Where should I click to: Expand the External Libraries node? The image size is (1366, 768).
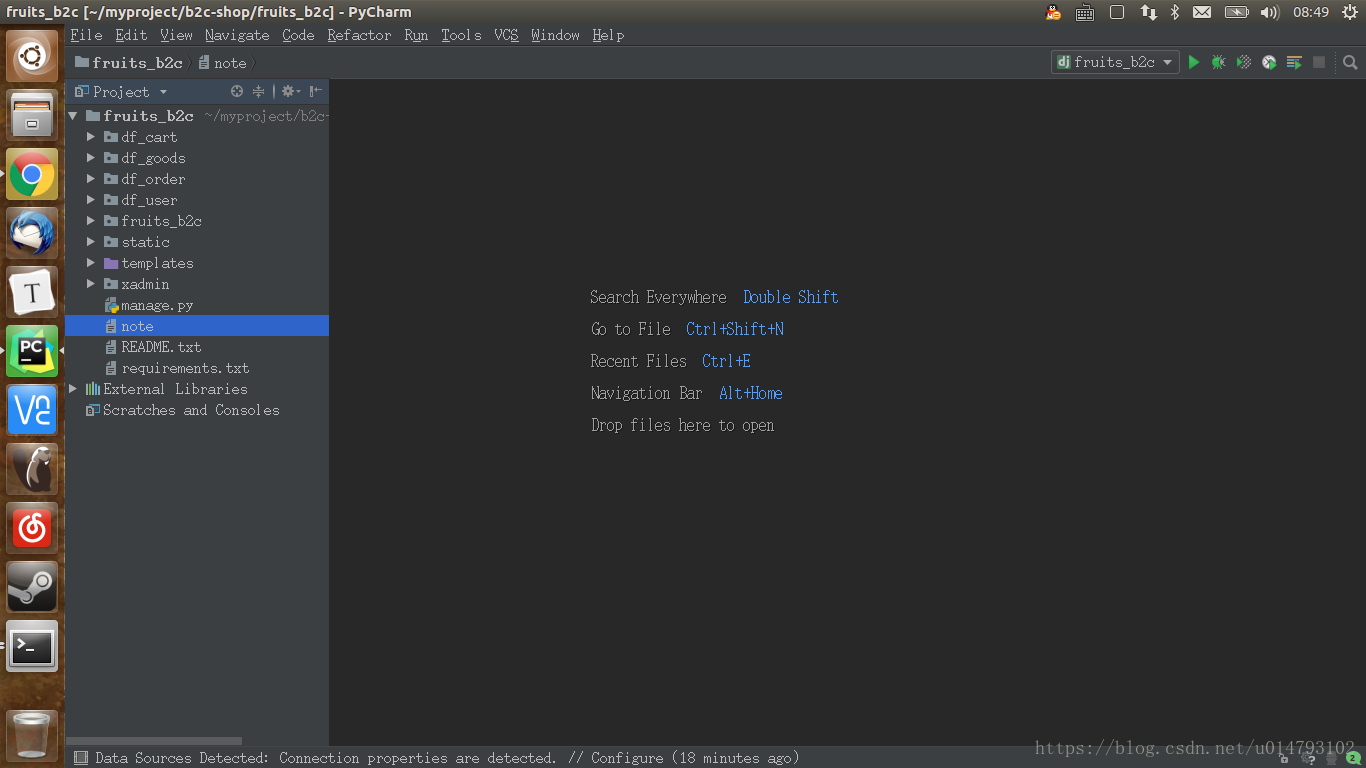[73, 389]
